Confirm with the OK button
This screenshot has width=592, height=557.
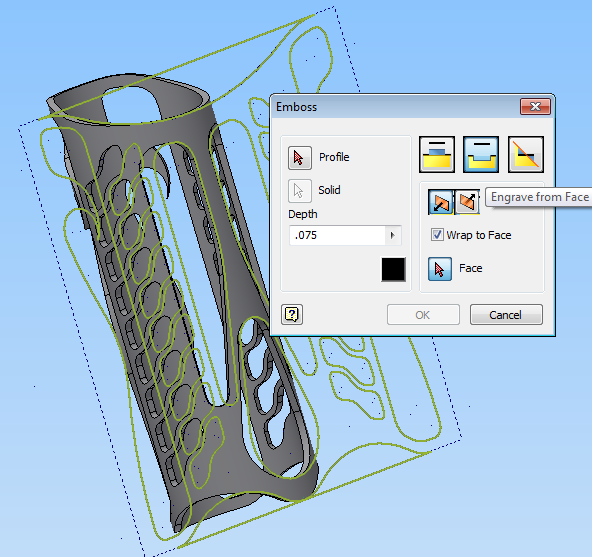click(x=423, y=315)
